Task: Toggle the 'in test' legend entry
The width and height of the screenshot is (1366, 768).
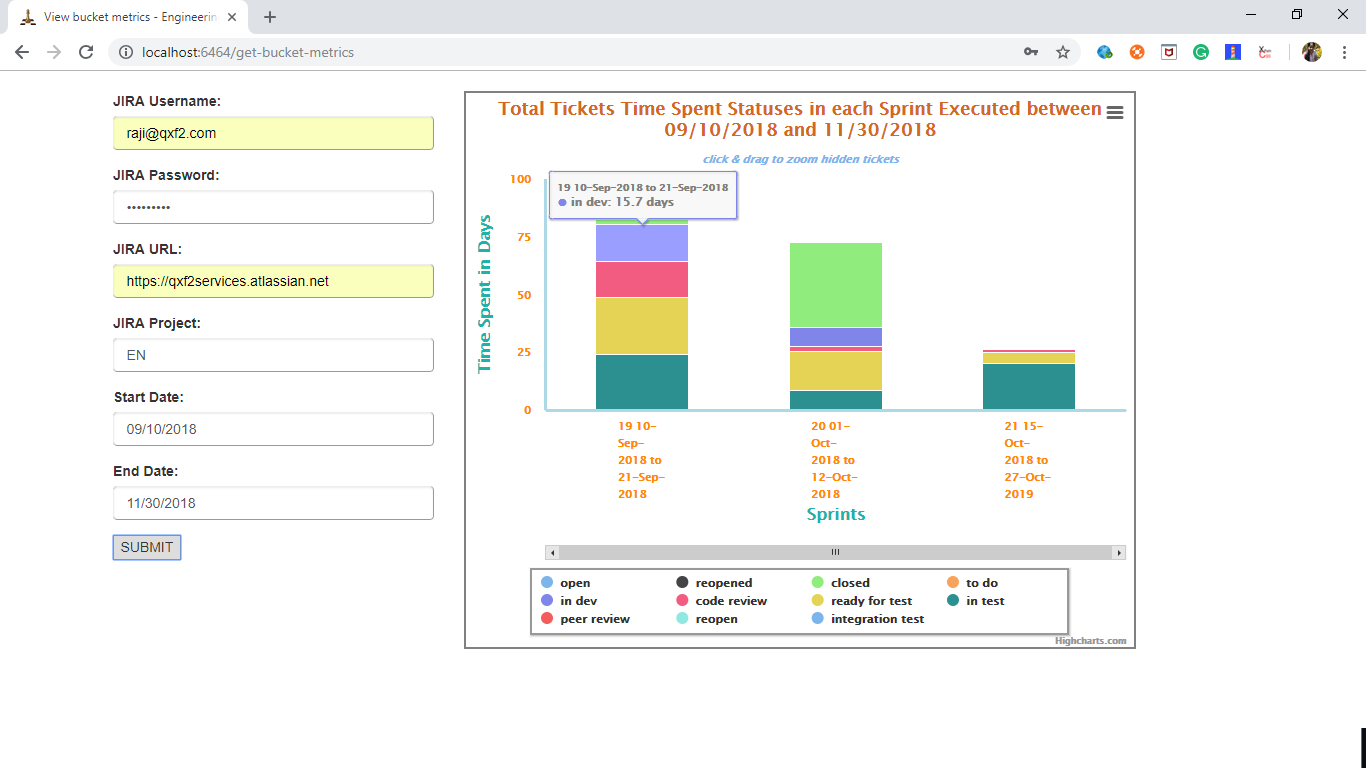Action: (x=984, y=601)
